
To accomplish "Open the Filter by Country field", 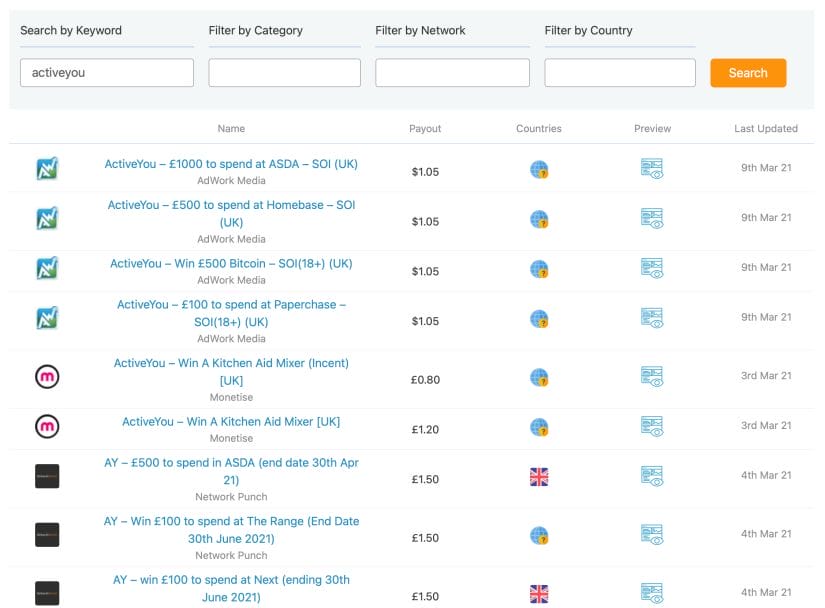I will 620,73.
